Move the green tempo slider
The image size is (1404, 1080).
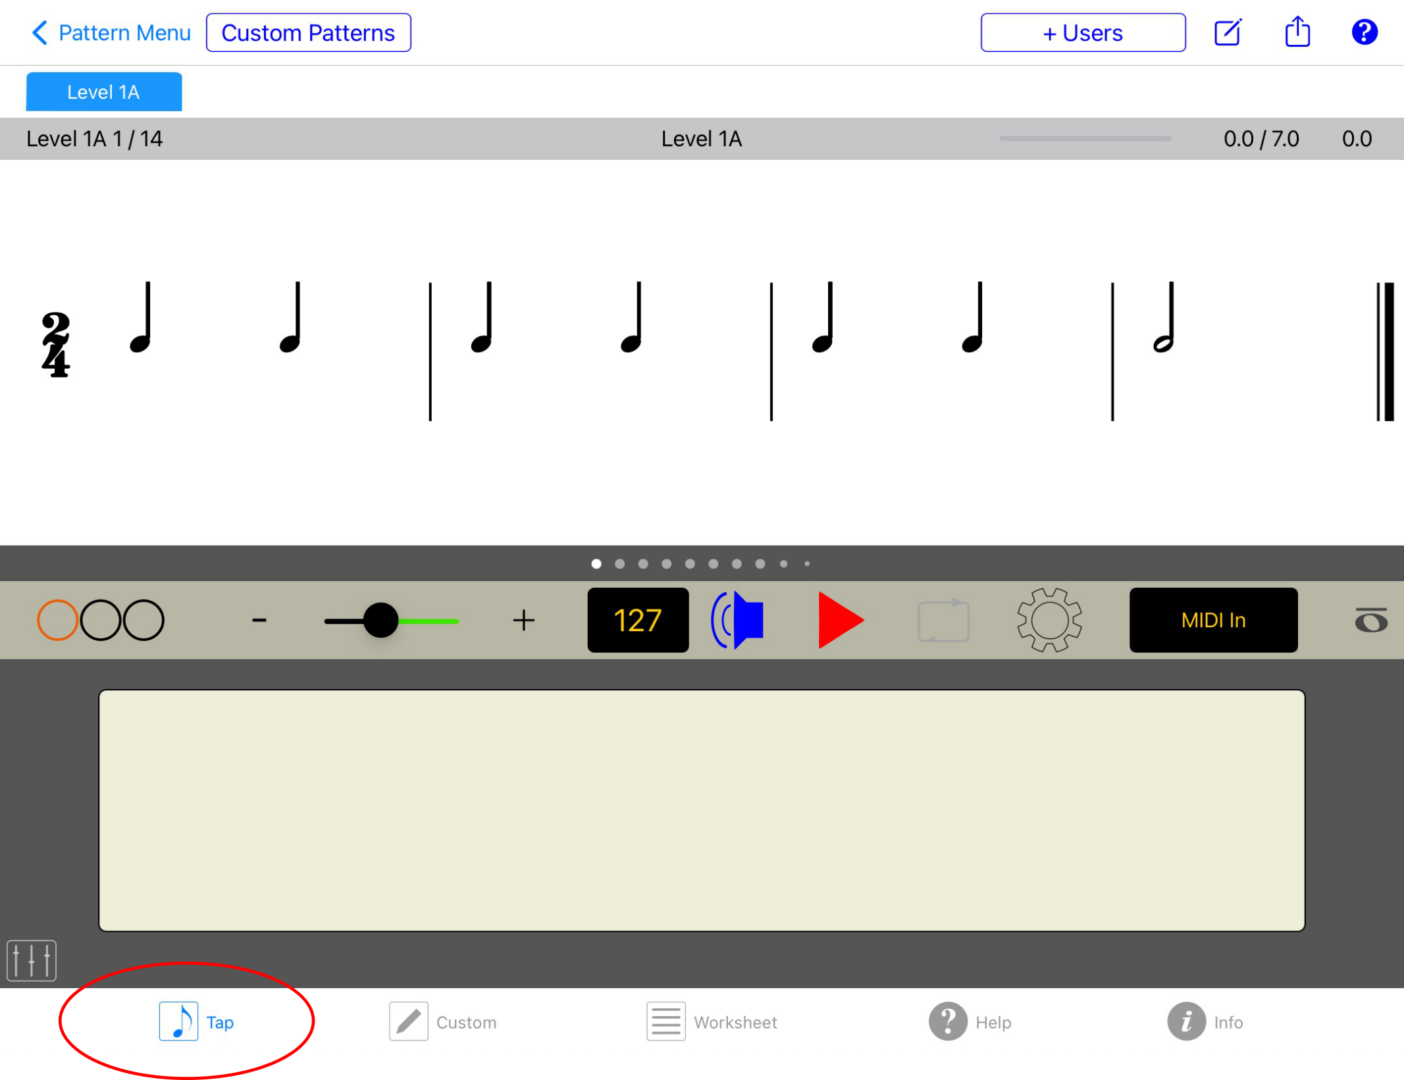379,620
